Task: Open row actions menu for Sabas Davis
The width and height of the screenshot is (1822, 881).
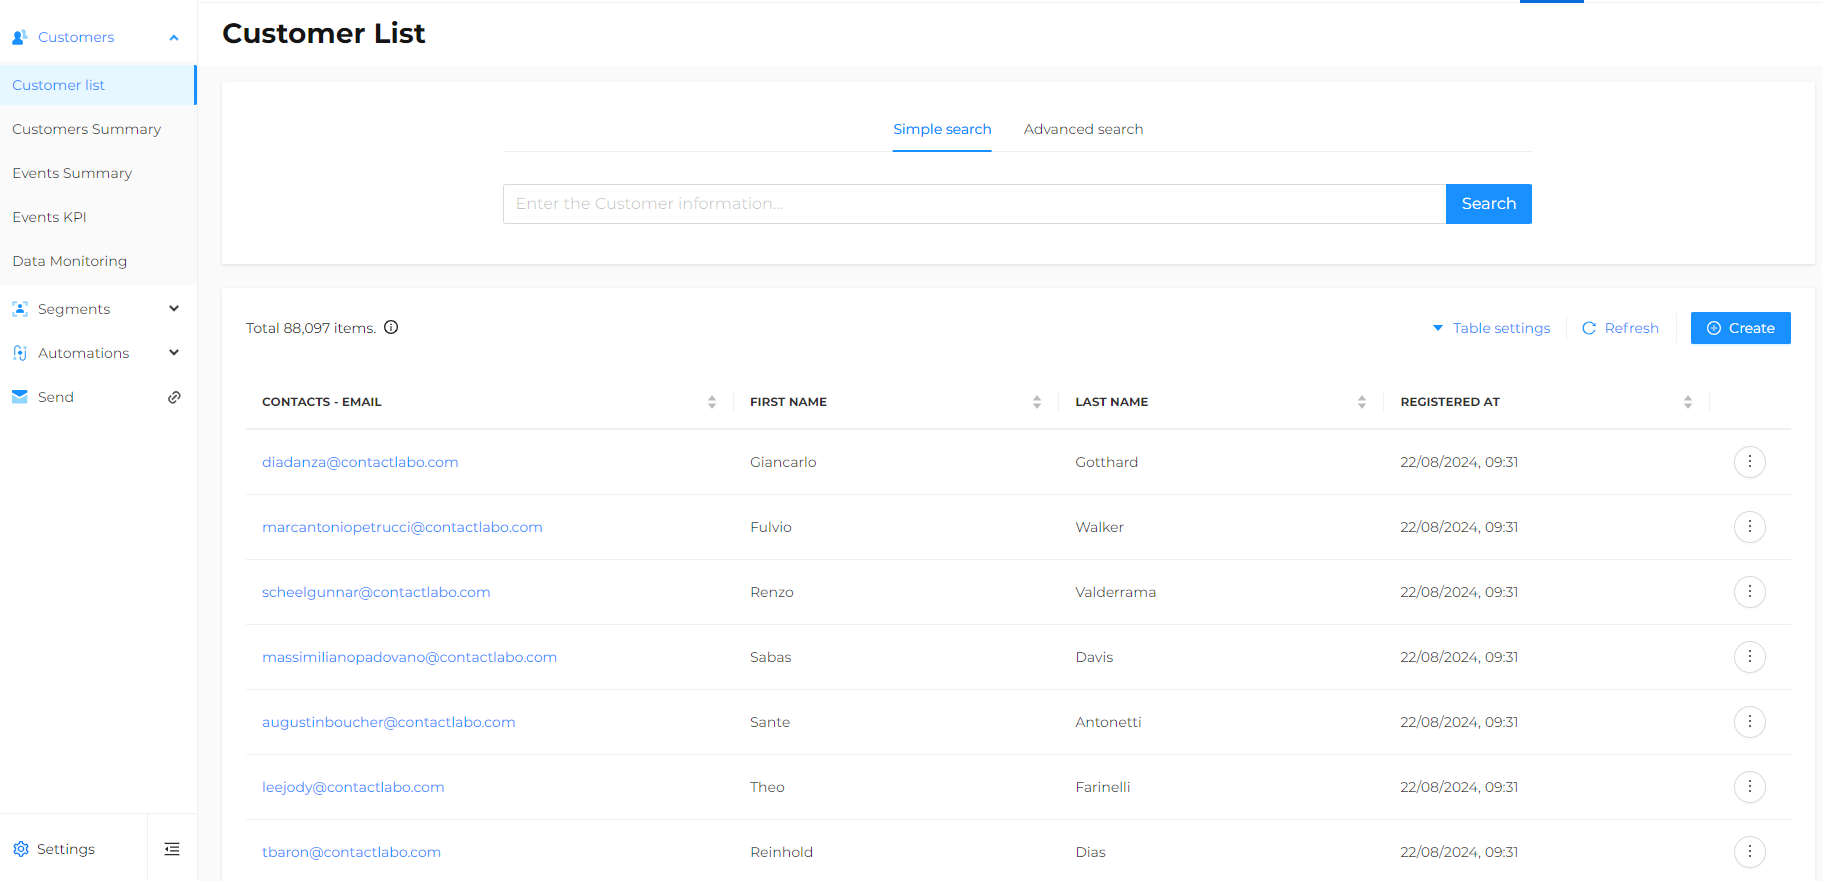Action: (x=1749, y=657)
